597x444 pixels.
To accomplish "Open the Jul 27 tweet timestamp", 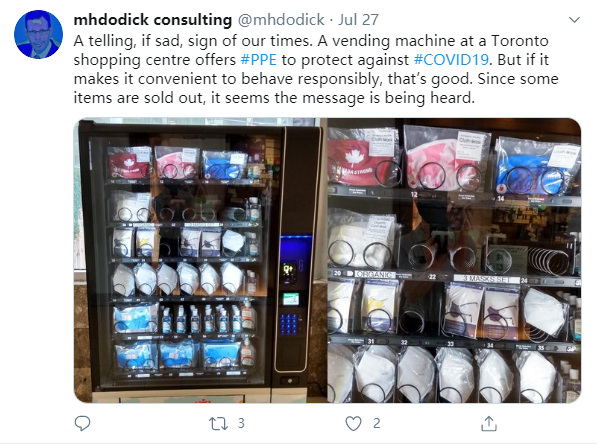I will (358, 20).
